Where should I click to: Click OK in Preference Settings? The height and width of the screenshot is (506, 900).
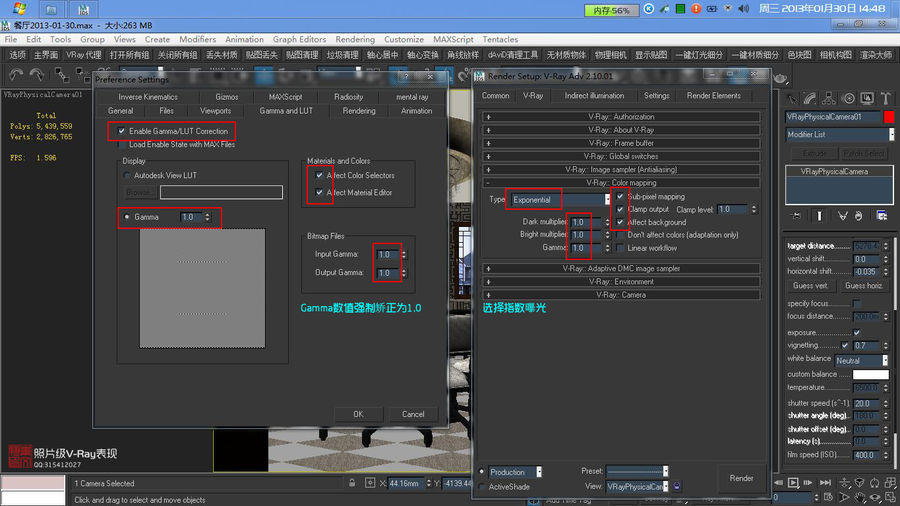tap(358, 414)
